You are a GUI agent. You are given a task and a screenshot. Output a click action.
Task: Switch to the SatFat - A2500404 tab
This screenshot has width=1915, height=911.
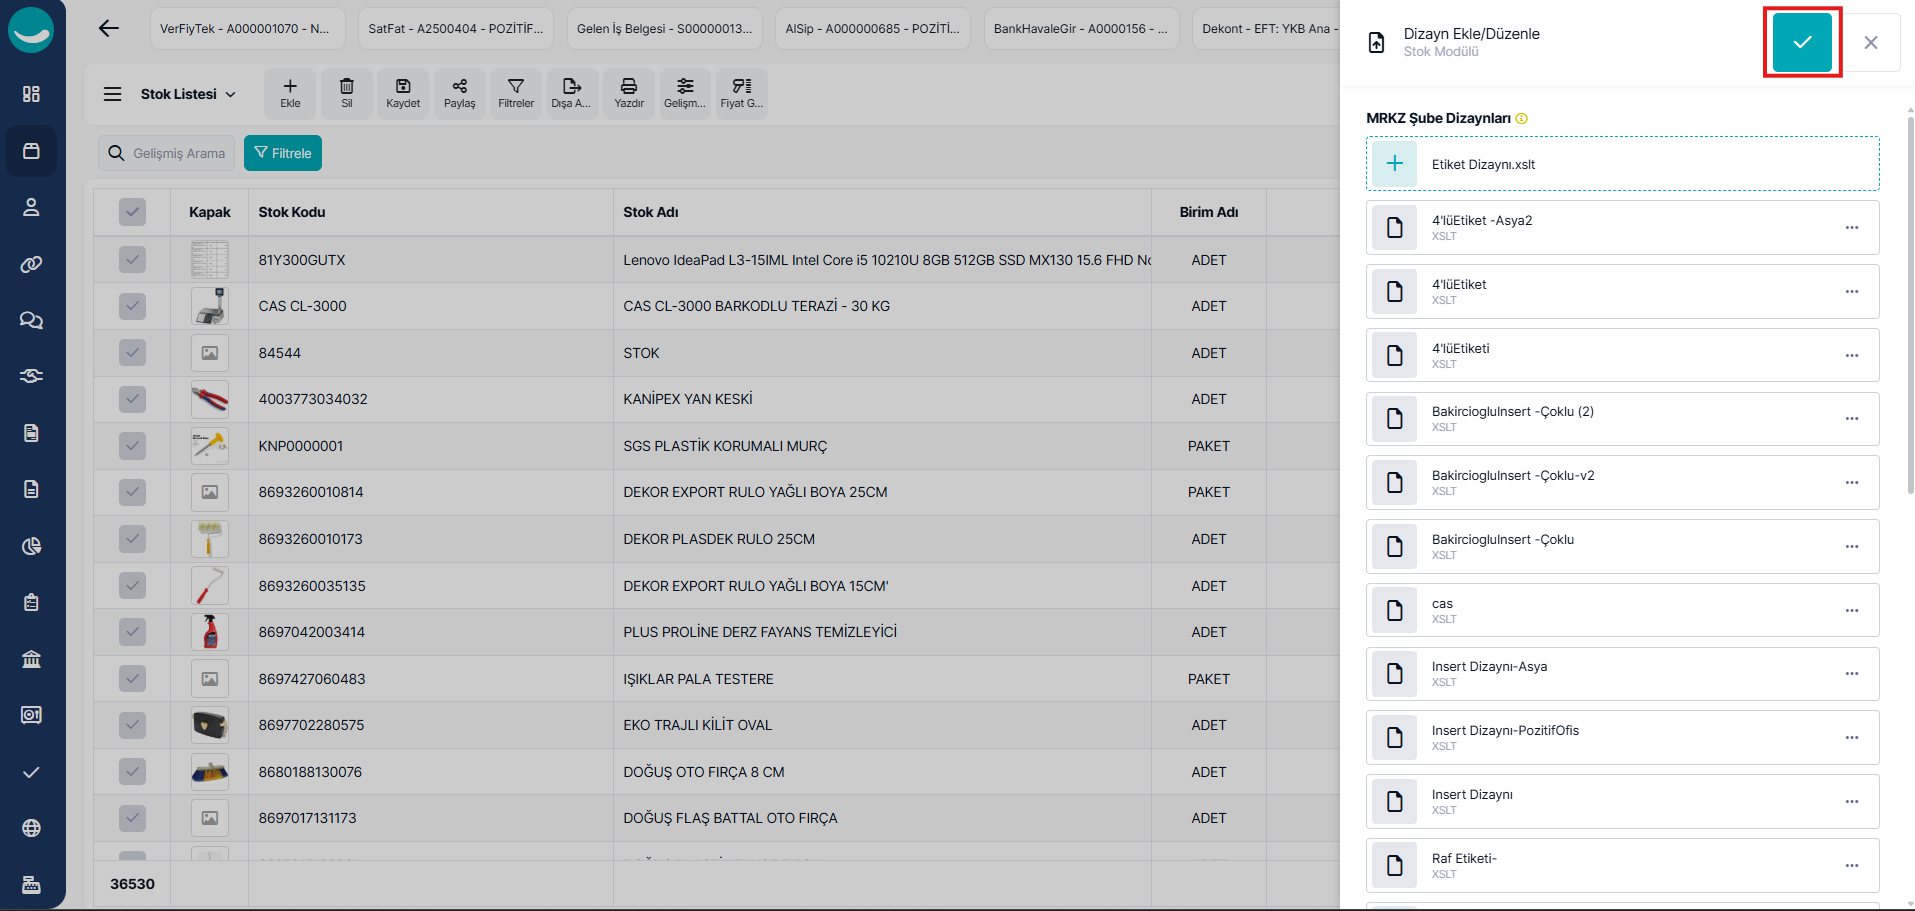[x=456, y=29]
